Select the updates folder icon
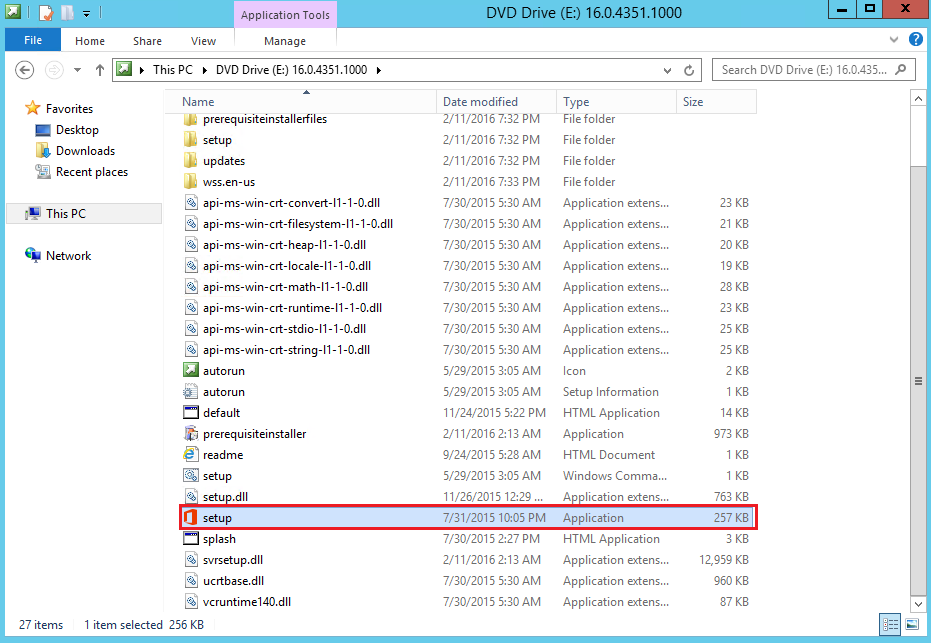931x643 pixels. [x=191, y=161]
